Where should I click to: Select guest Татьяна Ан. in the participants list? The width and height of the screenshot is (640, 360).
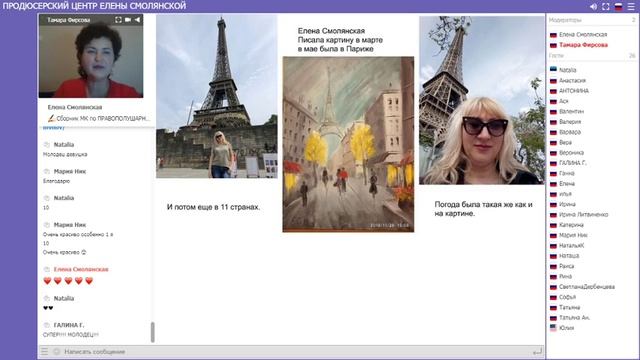[574, 318]
